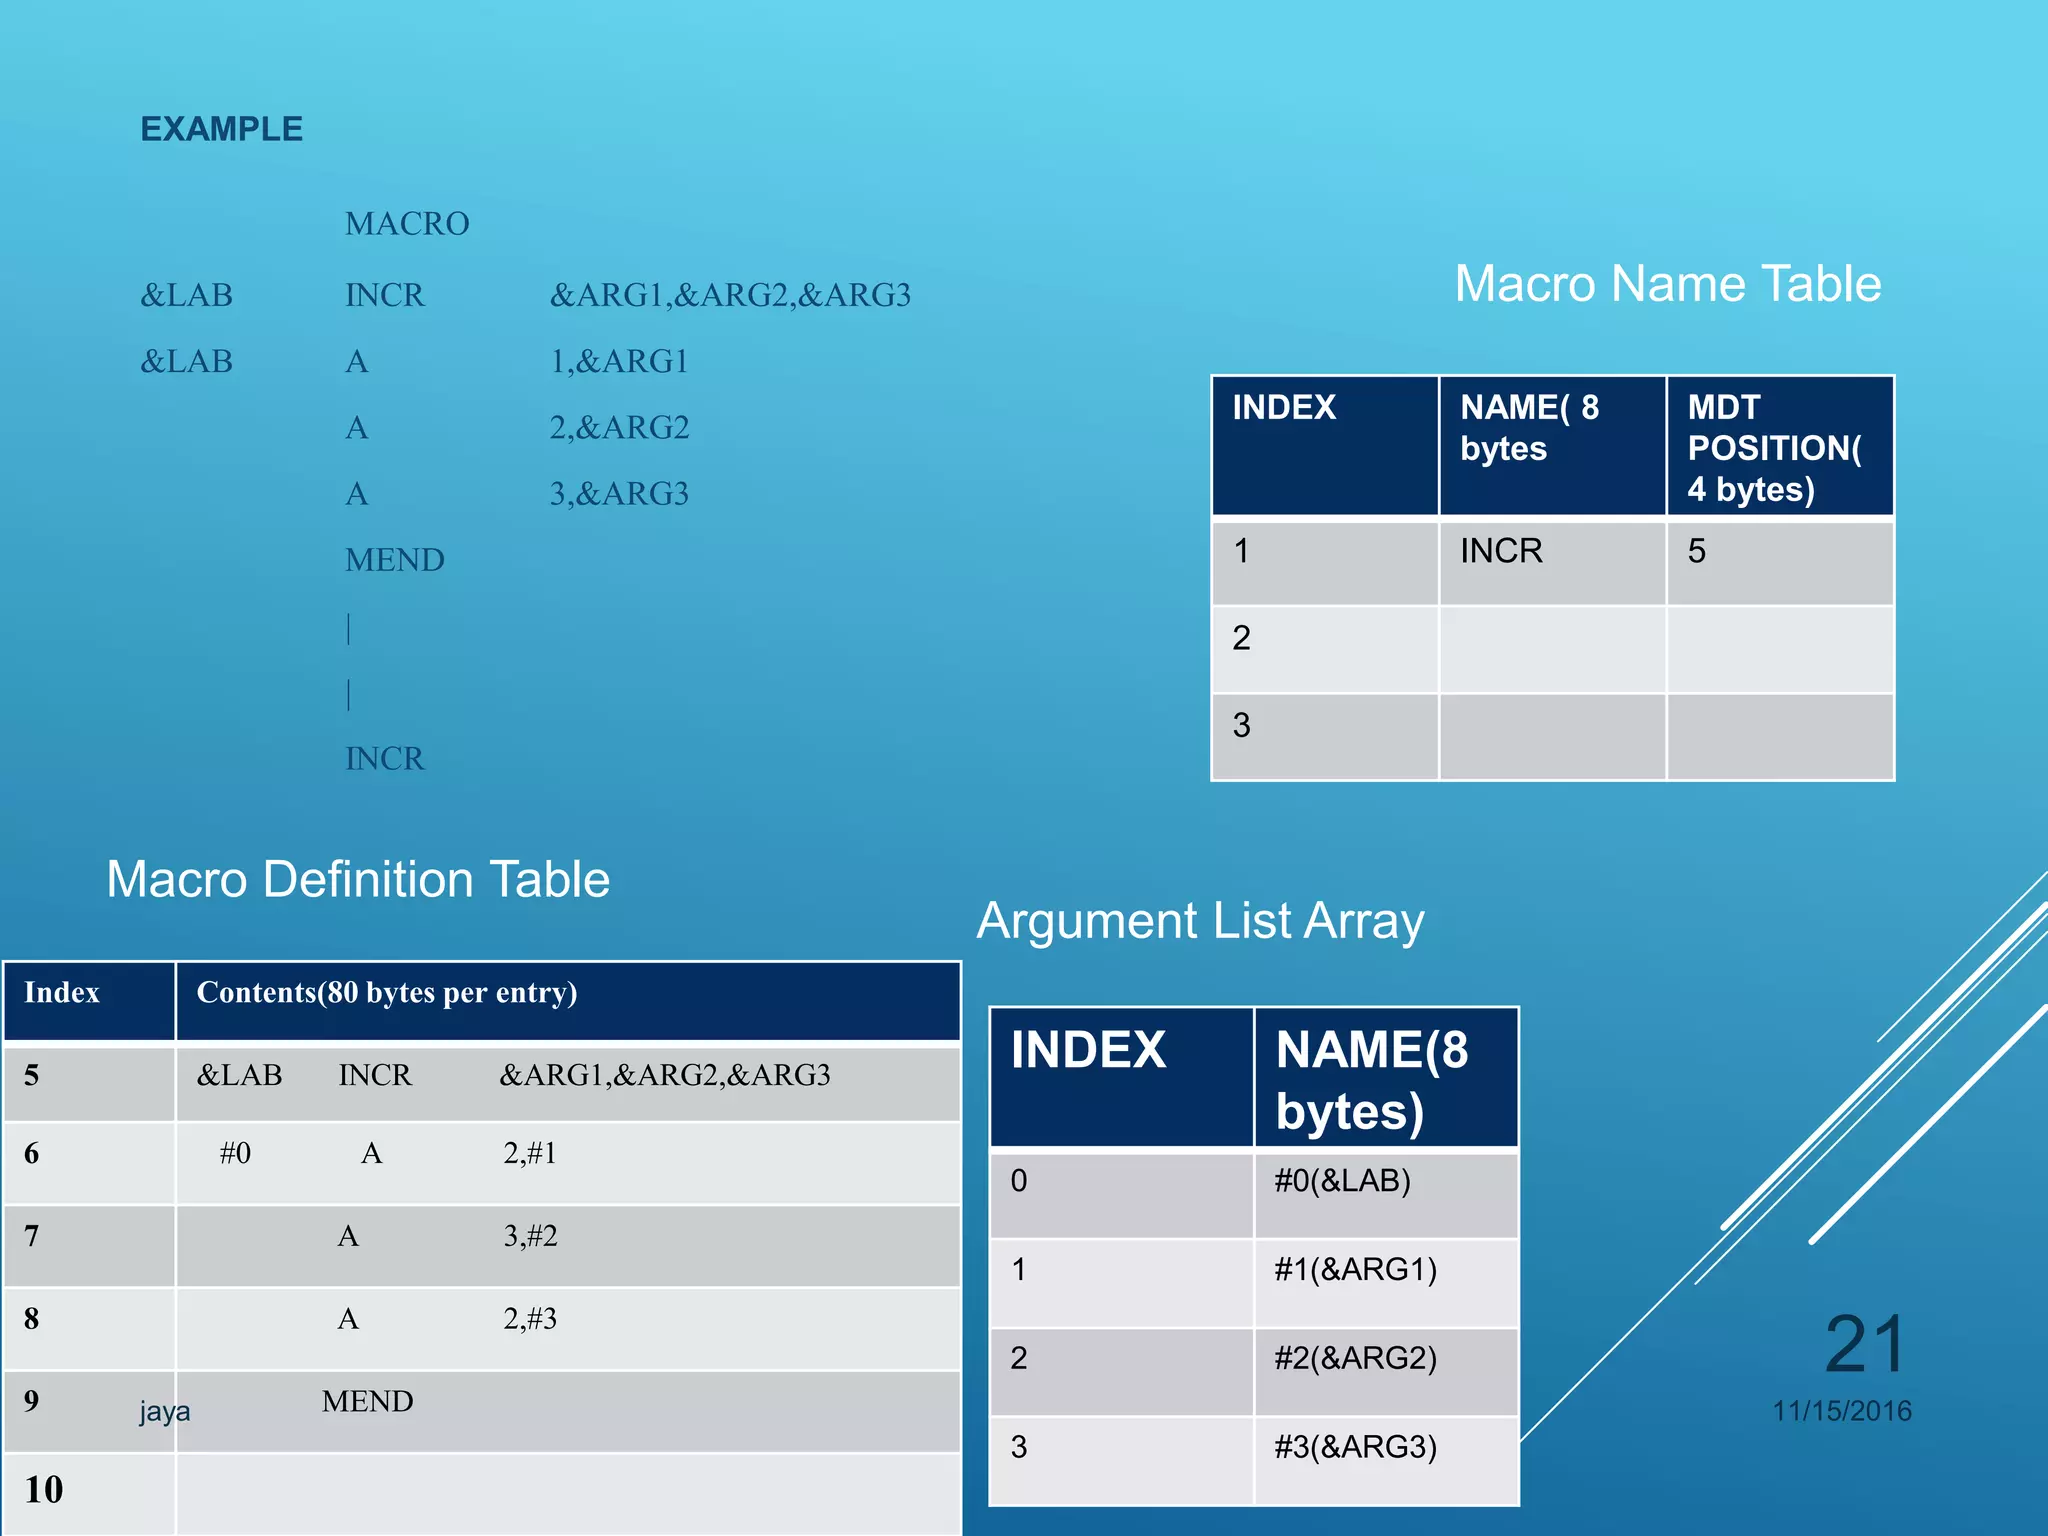This screenshot has height=1536, width=2048.
Task: Select index 2 row in Macro Name Table
Action: [x=1552, y=649]
